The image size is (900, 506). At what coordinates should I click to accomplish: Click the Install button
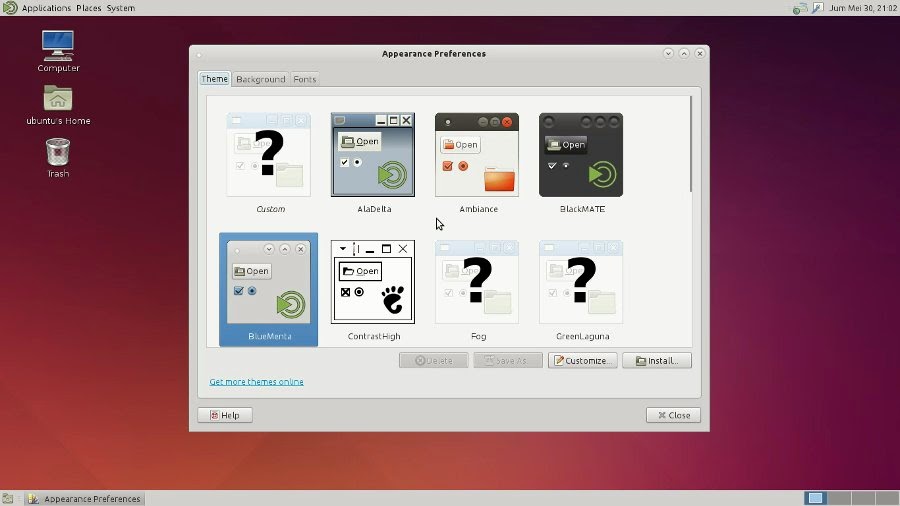657,360
